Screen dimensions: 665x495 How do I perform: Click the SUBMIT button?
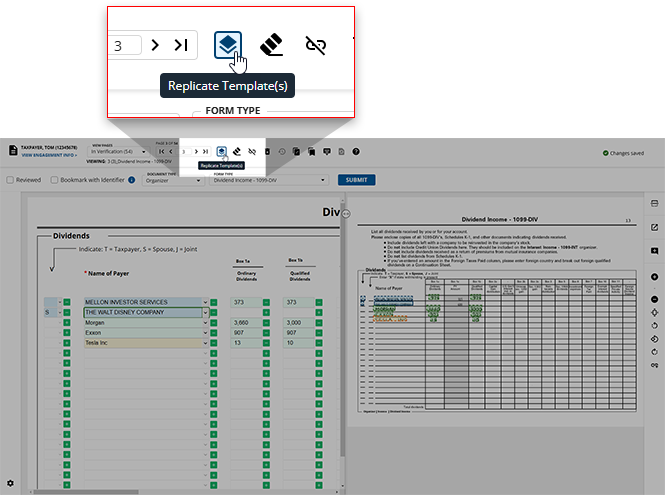(x=356, y=180)
